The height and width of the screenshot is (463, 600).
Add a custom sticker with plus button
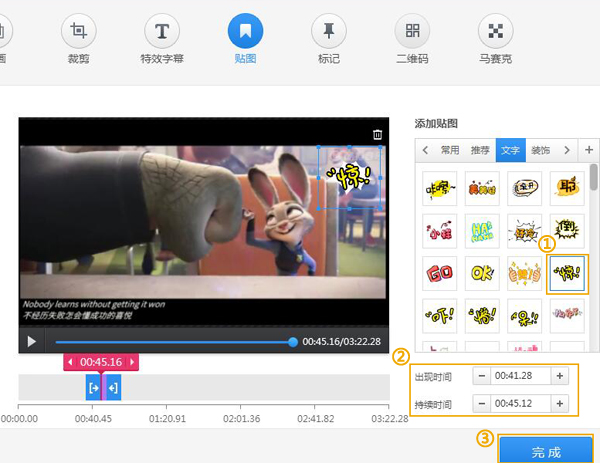pos(589,150)
